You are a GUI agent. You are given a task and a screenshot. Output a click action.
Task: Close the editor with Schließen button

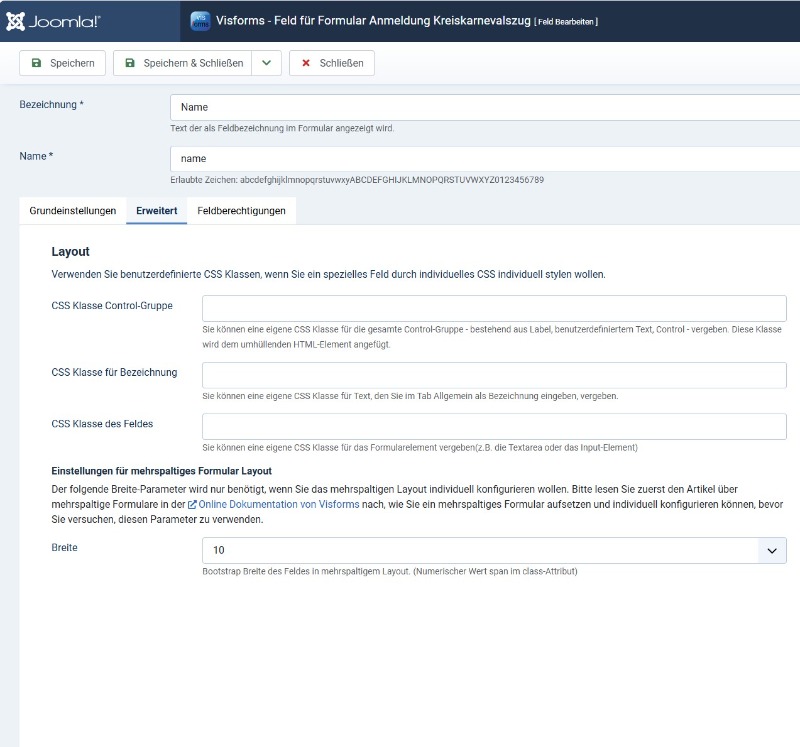[x=332, y=63]
